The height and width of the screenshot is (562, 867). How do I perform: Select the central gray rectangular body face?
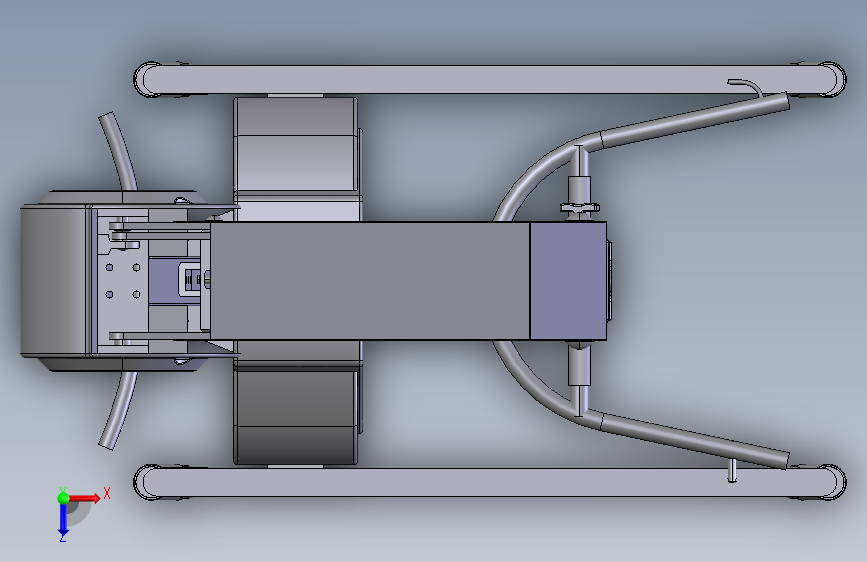coord(369,280)
